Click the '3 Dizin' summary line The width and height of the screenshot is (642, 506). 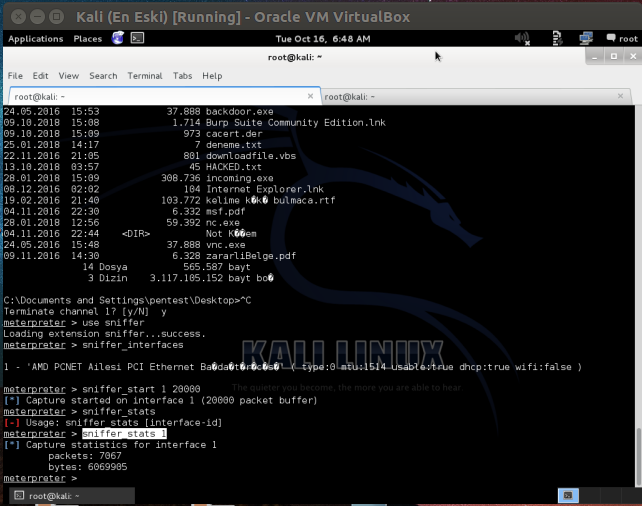click(181, 278)
